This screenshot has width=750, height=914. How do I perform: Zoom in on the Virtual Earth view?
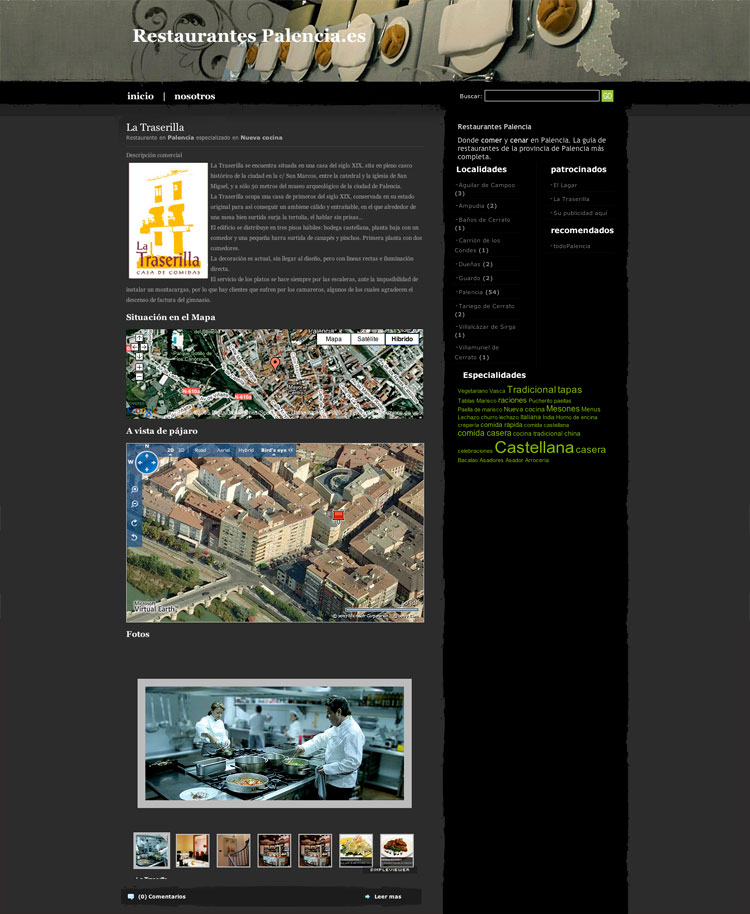[135, 490]
